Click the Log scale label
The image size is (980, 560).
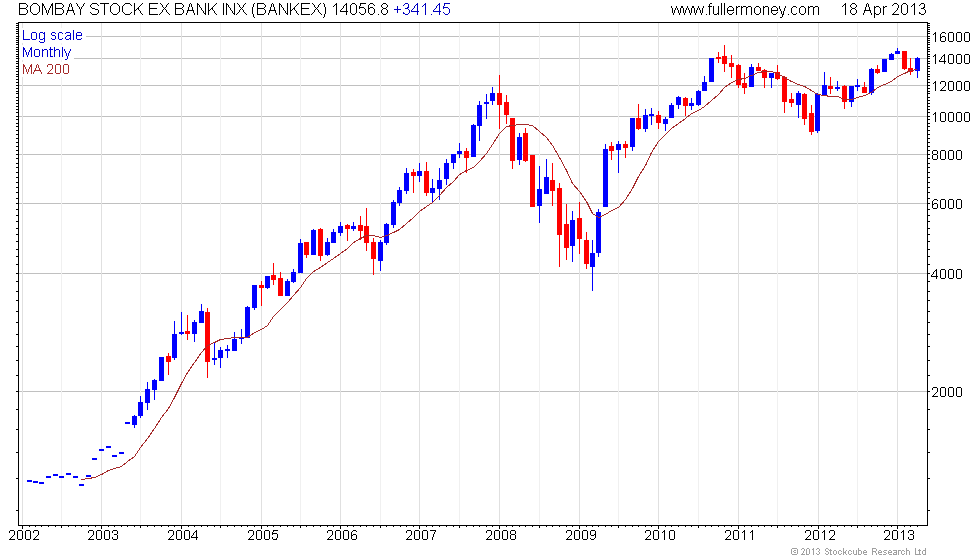tap(52, 36)
